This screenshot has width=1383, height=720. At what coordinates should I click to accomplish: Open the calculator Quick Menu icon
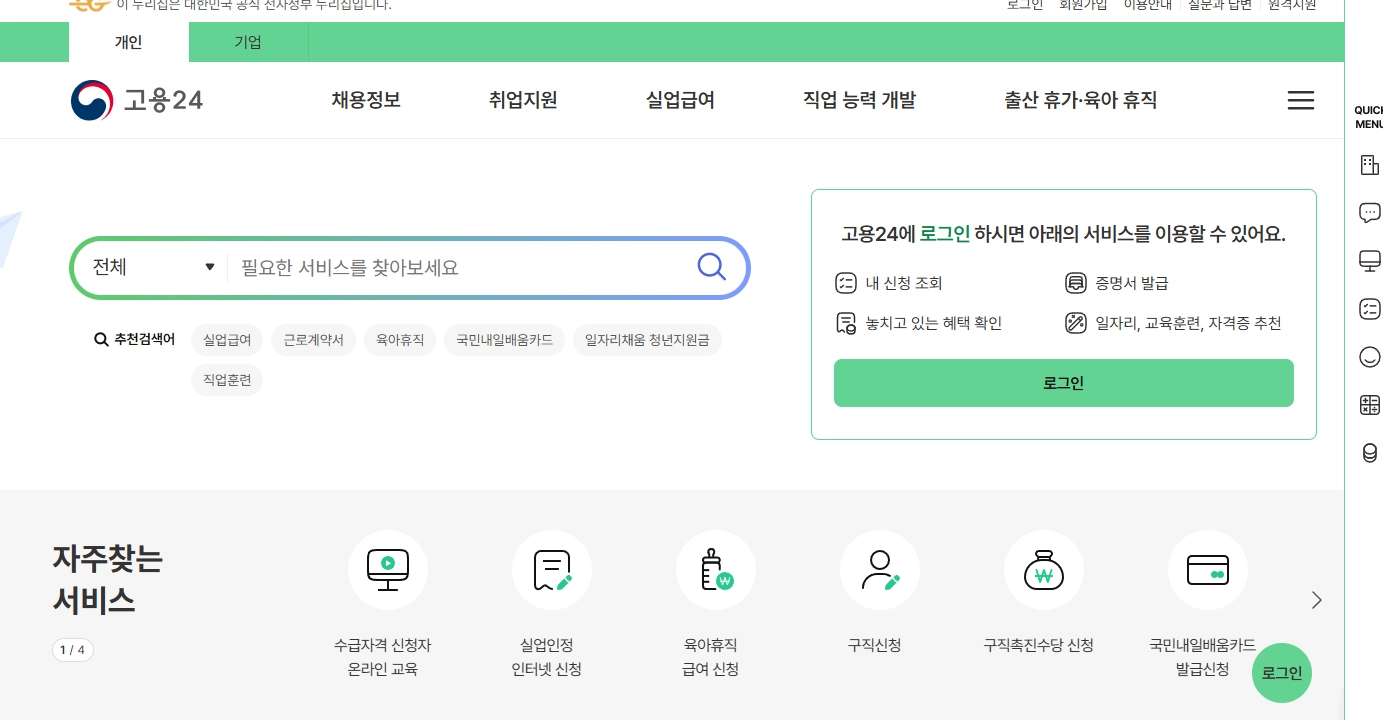pos(1369,405)
